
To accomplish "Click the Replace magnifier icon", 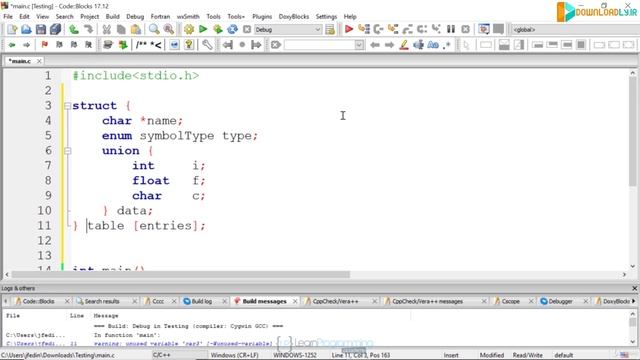I will 168,29.
